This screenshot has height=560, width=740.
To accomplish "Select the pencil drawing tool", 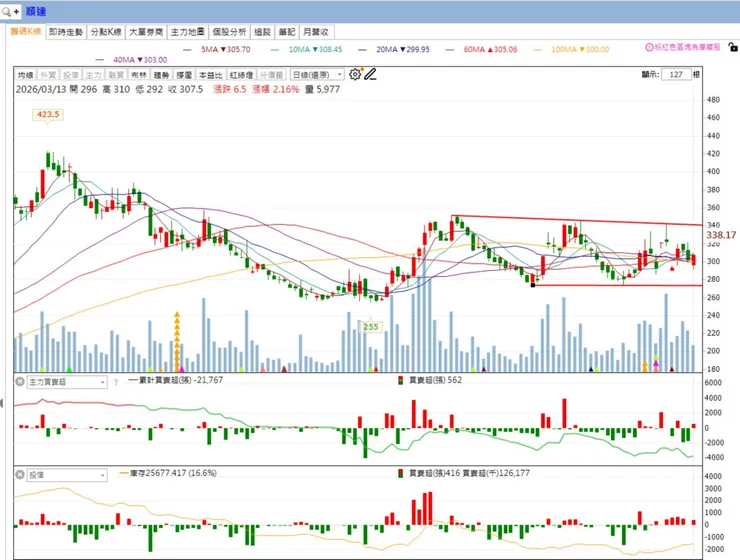I will [x=370, y=74].
